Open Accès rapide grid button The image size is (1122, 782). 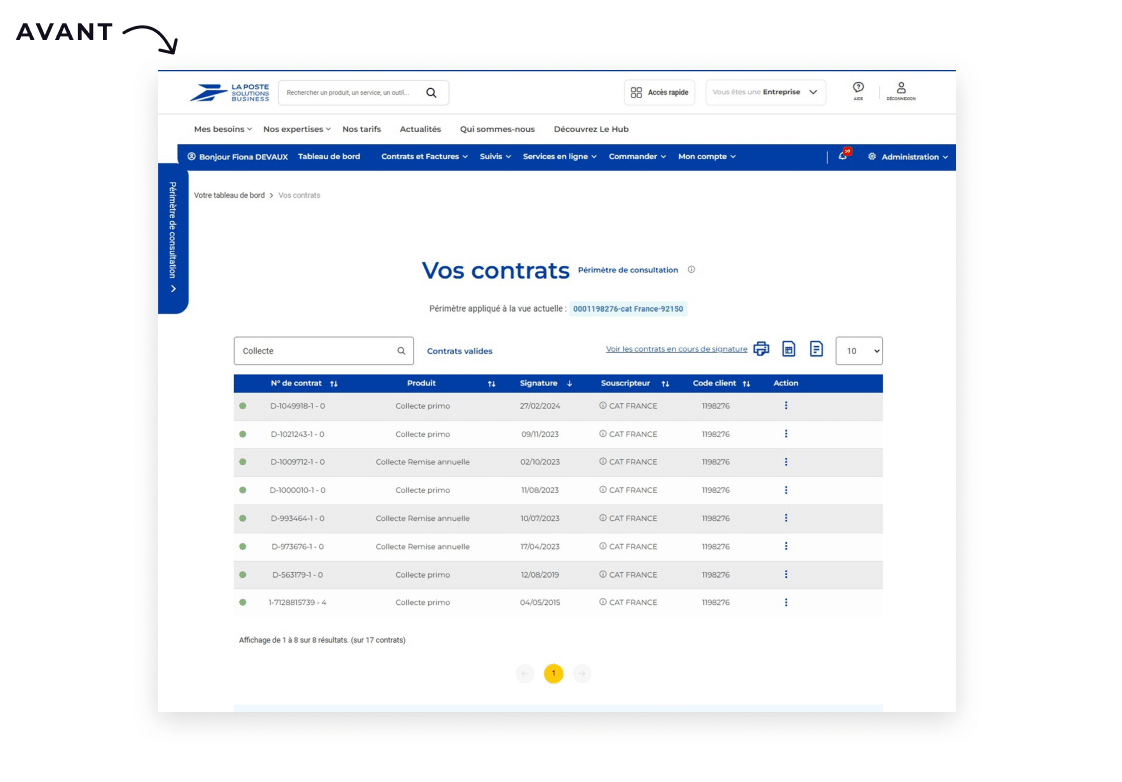659,92
